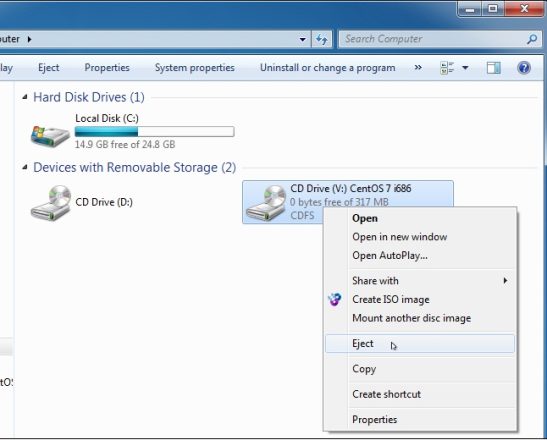Click the Search Computer field
This screenshot has width=547, height=440.
tap(434, 39)
